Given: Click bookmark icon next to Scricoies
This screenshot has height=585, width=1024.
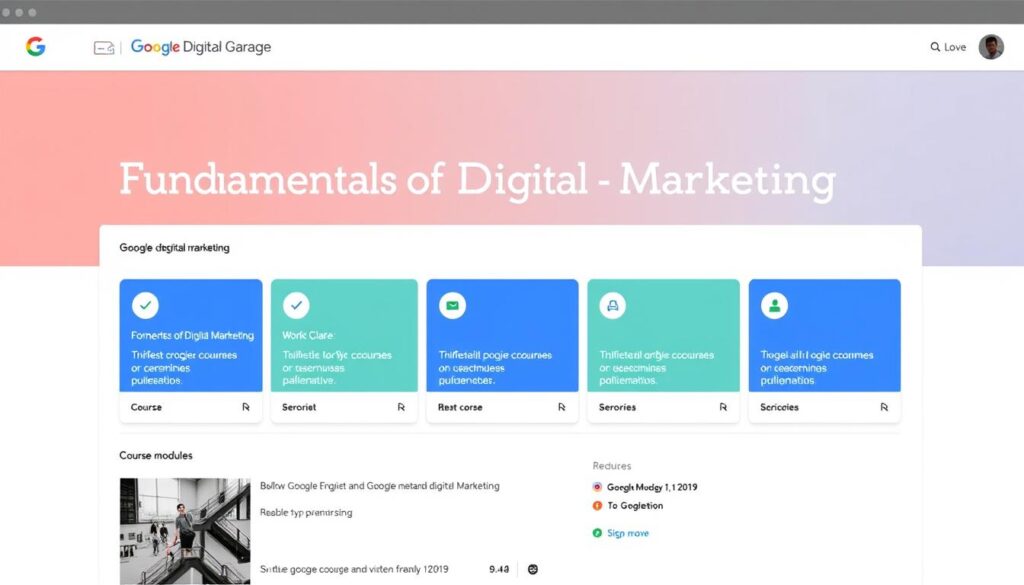Looking at the screenshot, I should (884, 407).
